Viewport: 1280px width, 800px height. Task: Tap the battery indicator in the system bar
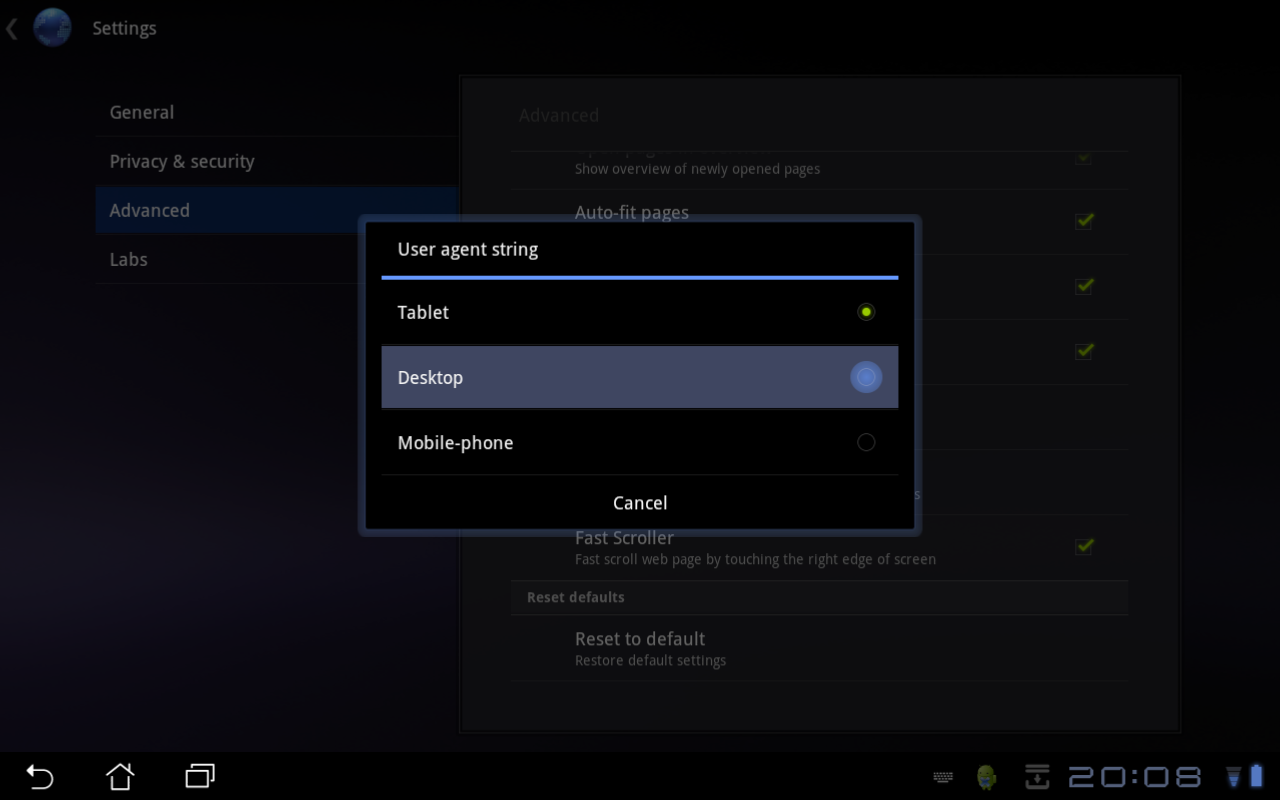1256,777
